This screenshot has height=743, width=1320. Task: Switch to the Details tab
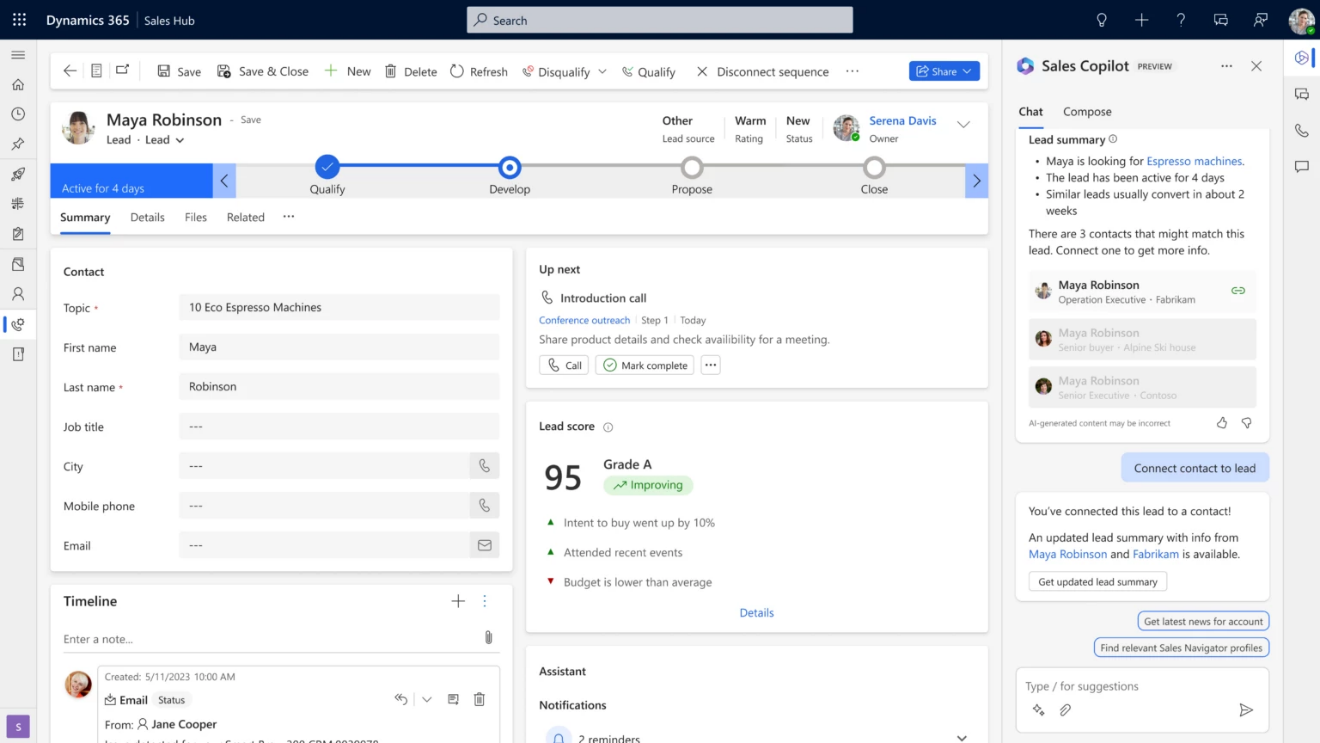[x=147, y=217]
